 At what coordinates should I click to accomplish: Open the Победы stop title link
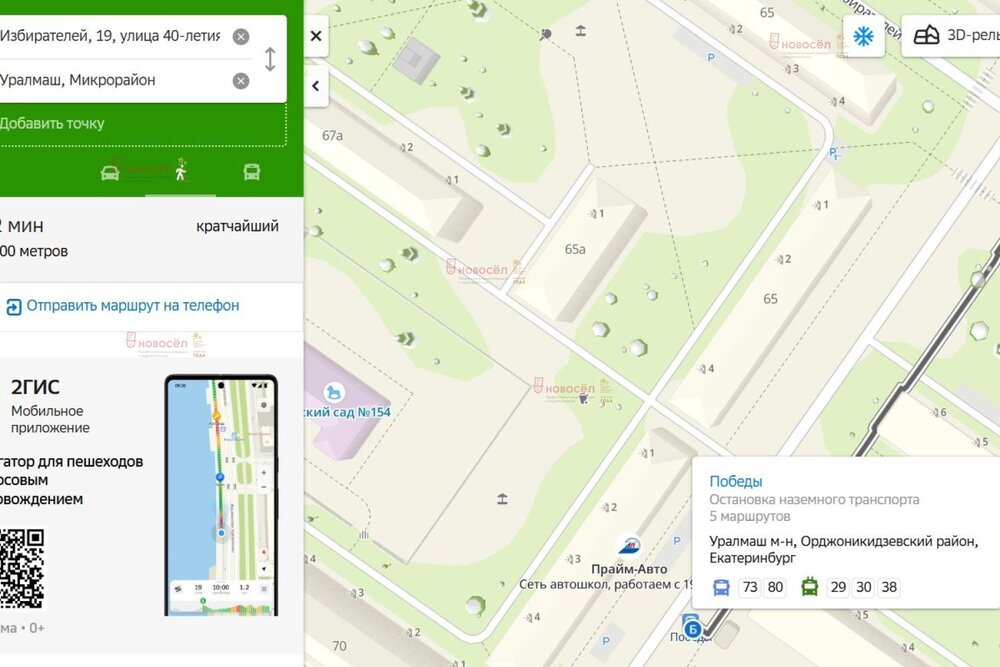[736, 481]
